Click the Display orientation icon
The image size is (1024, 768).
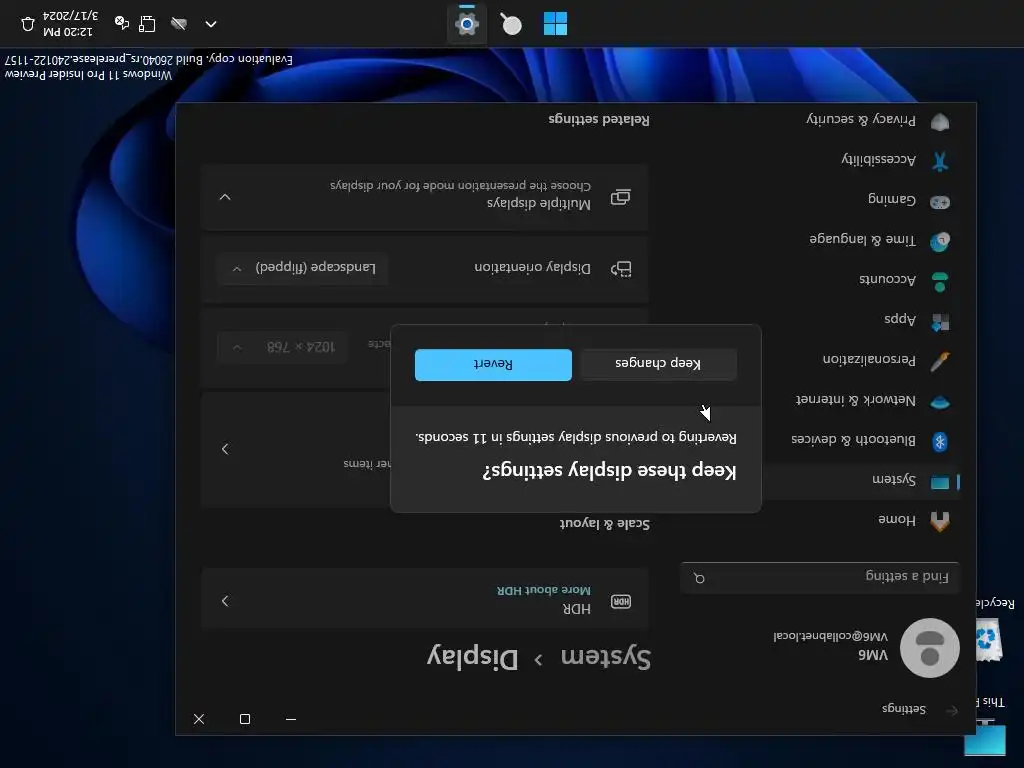coord(620,268)
